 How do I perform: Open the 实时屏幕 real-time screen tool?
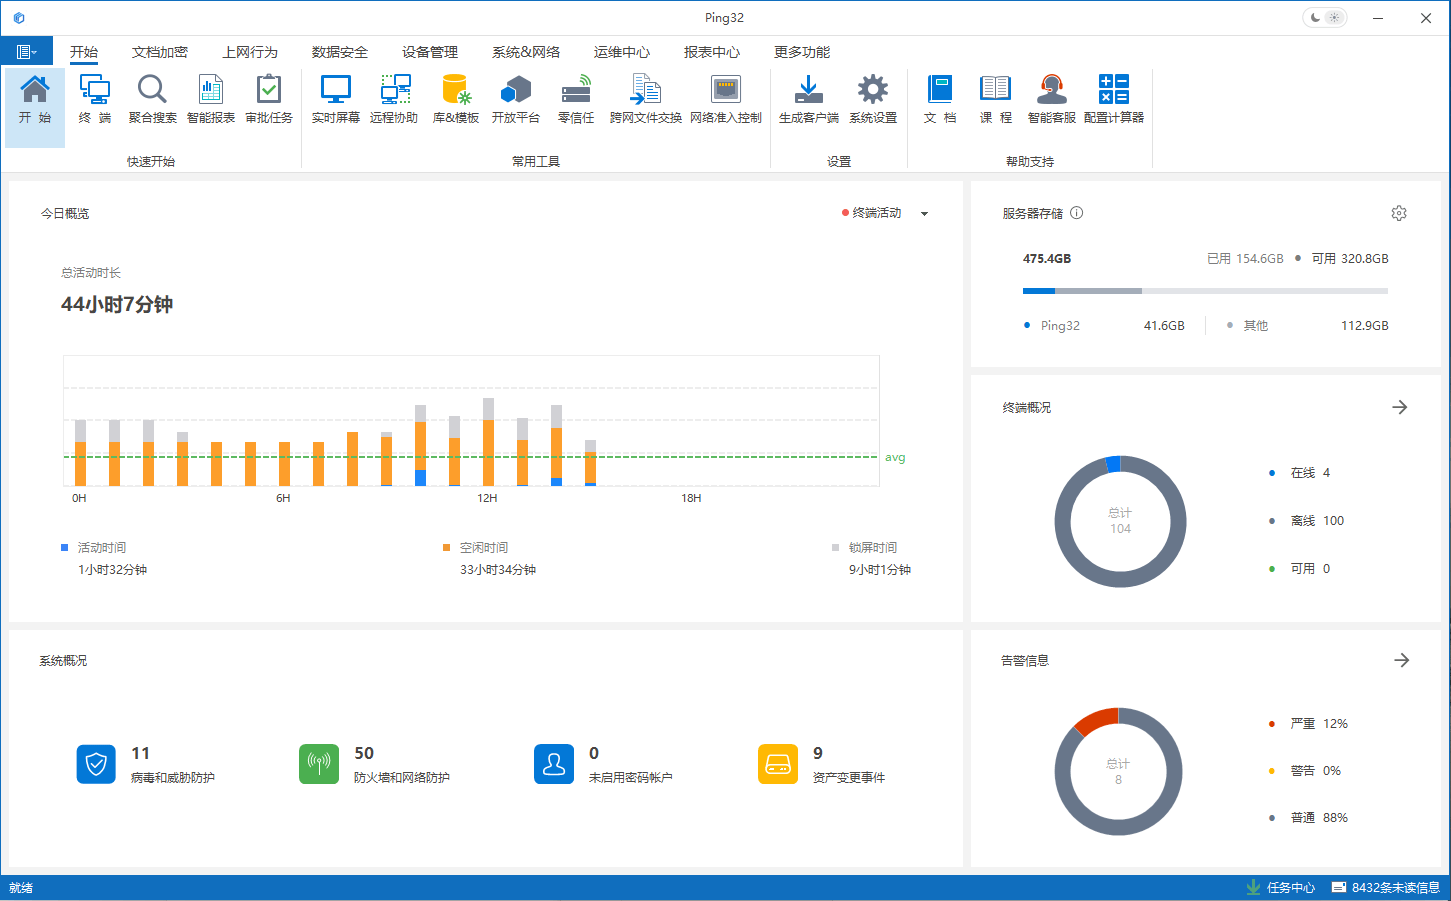335,99
